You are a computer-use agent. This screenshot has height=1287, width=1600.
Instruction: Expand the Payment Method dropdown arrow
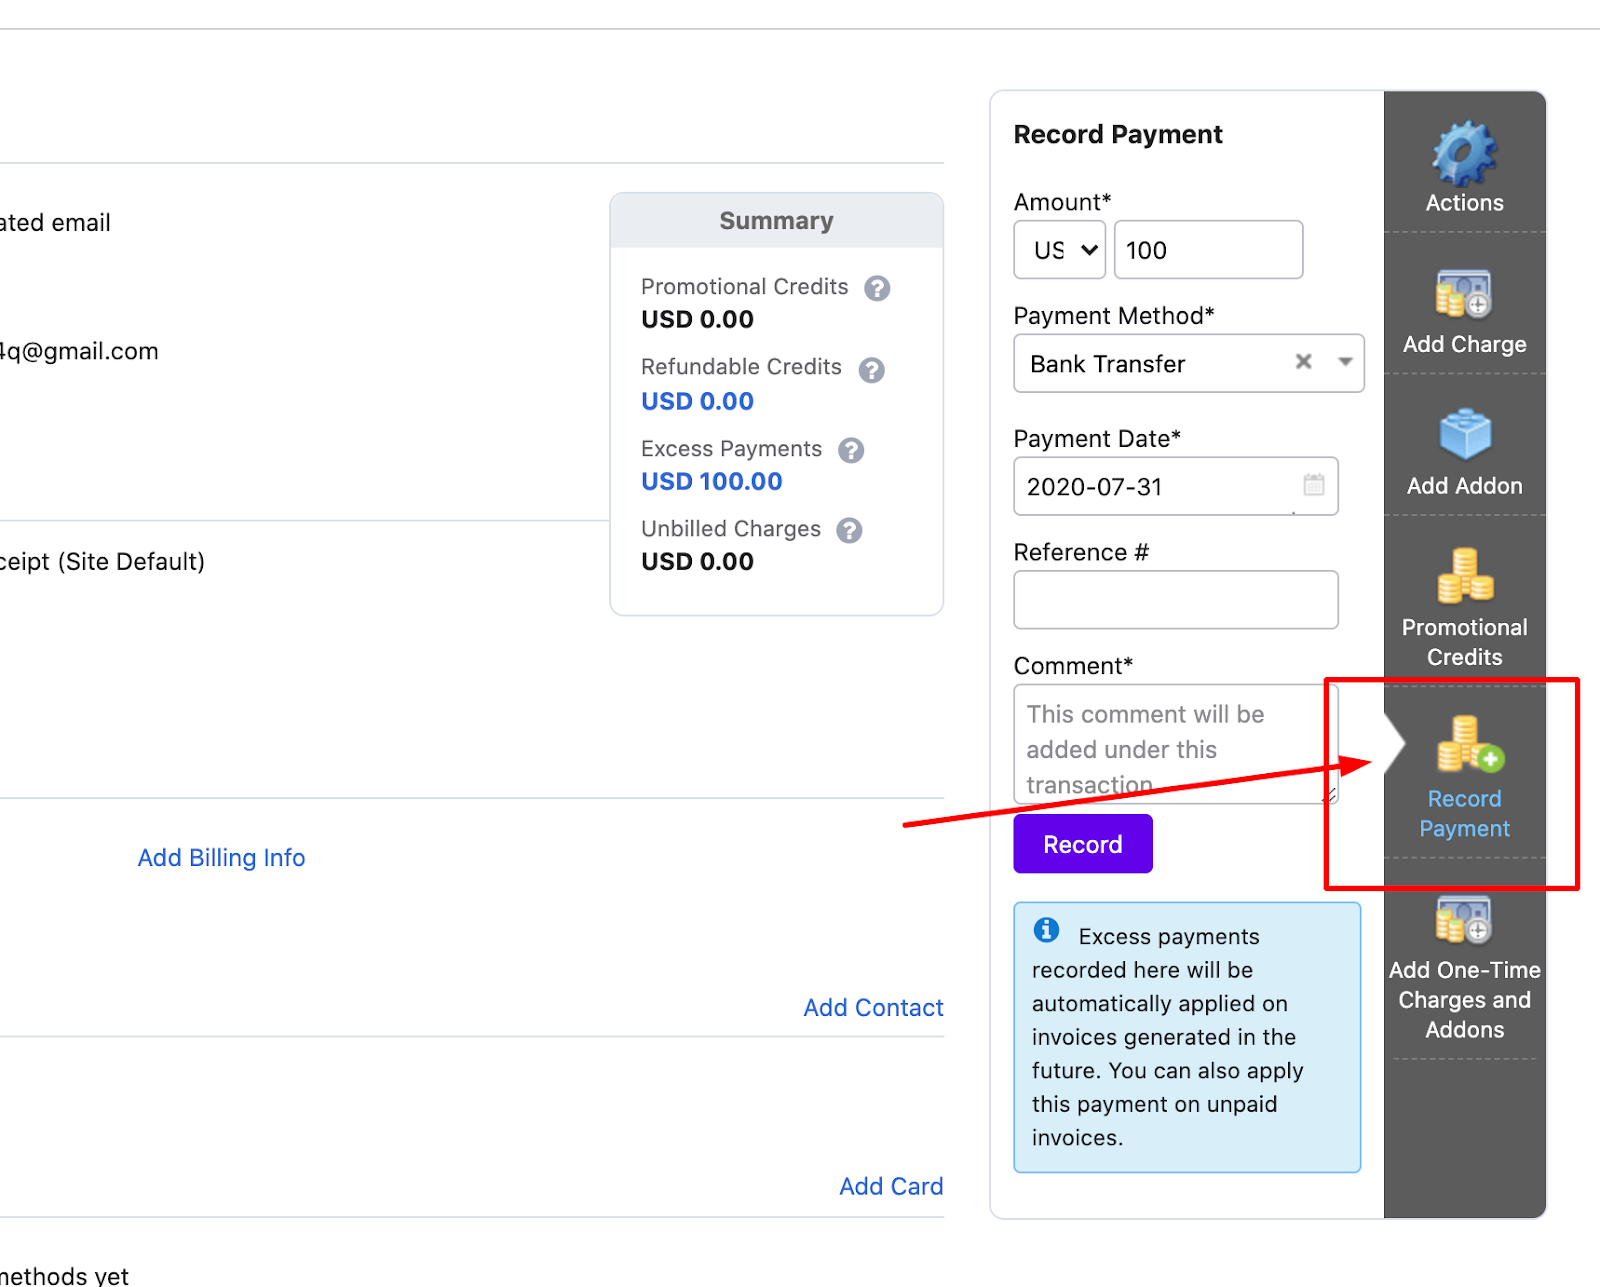click(x=1345, y=362)
